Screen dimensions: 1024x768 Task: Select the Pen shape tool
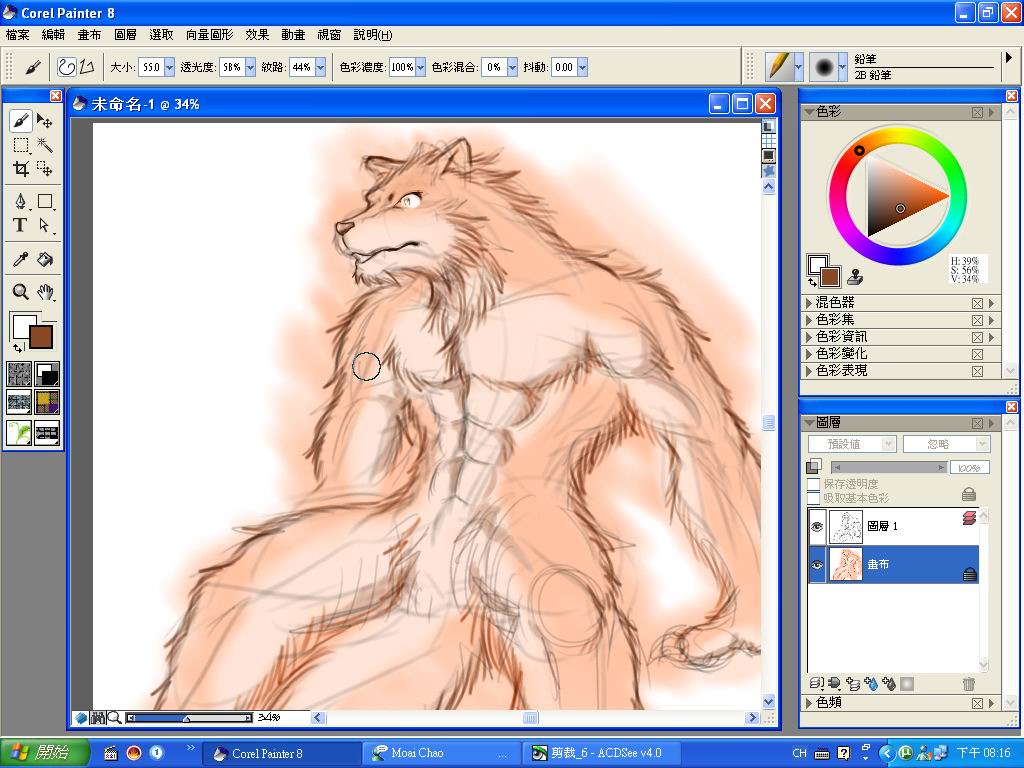[x=20, y=201]
